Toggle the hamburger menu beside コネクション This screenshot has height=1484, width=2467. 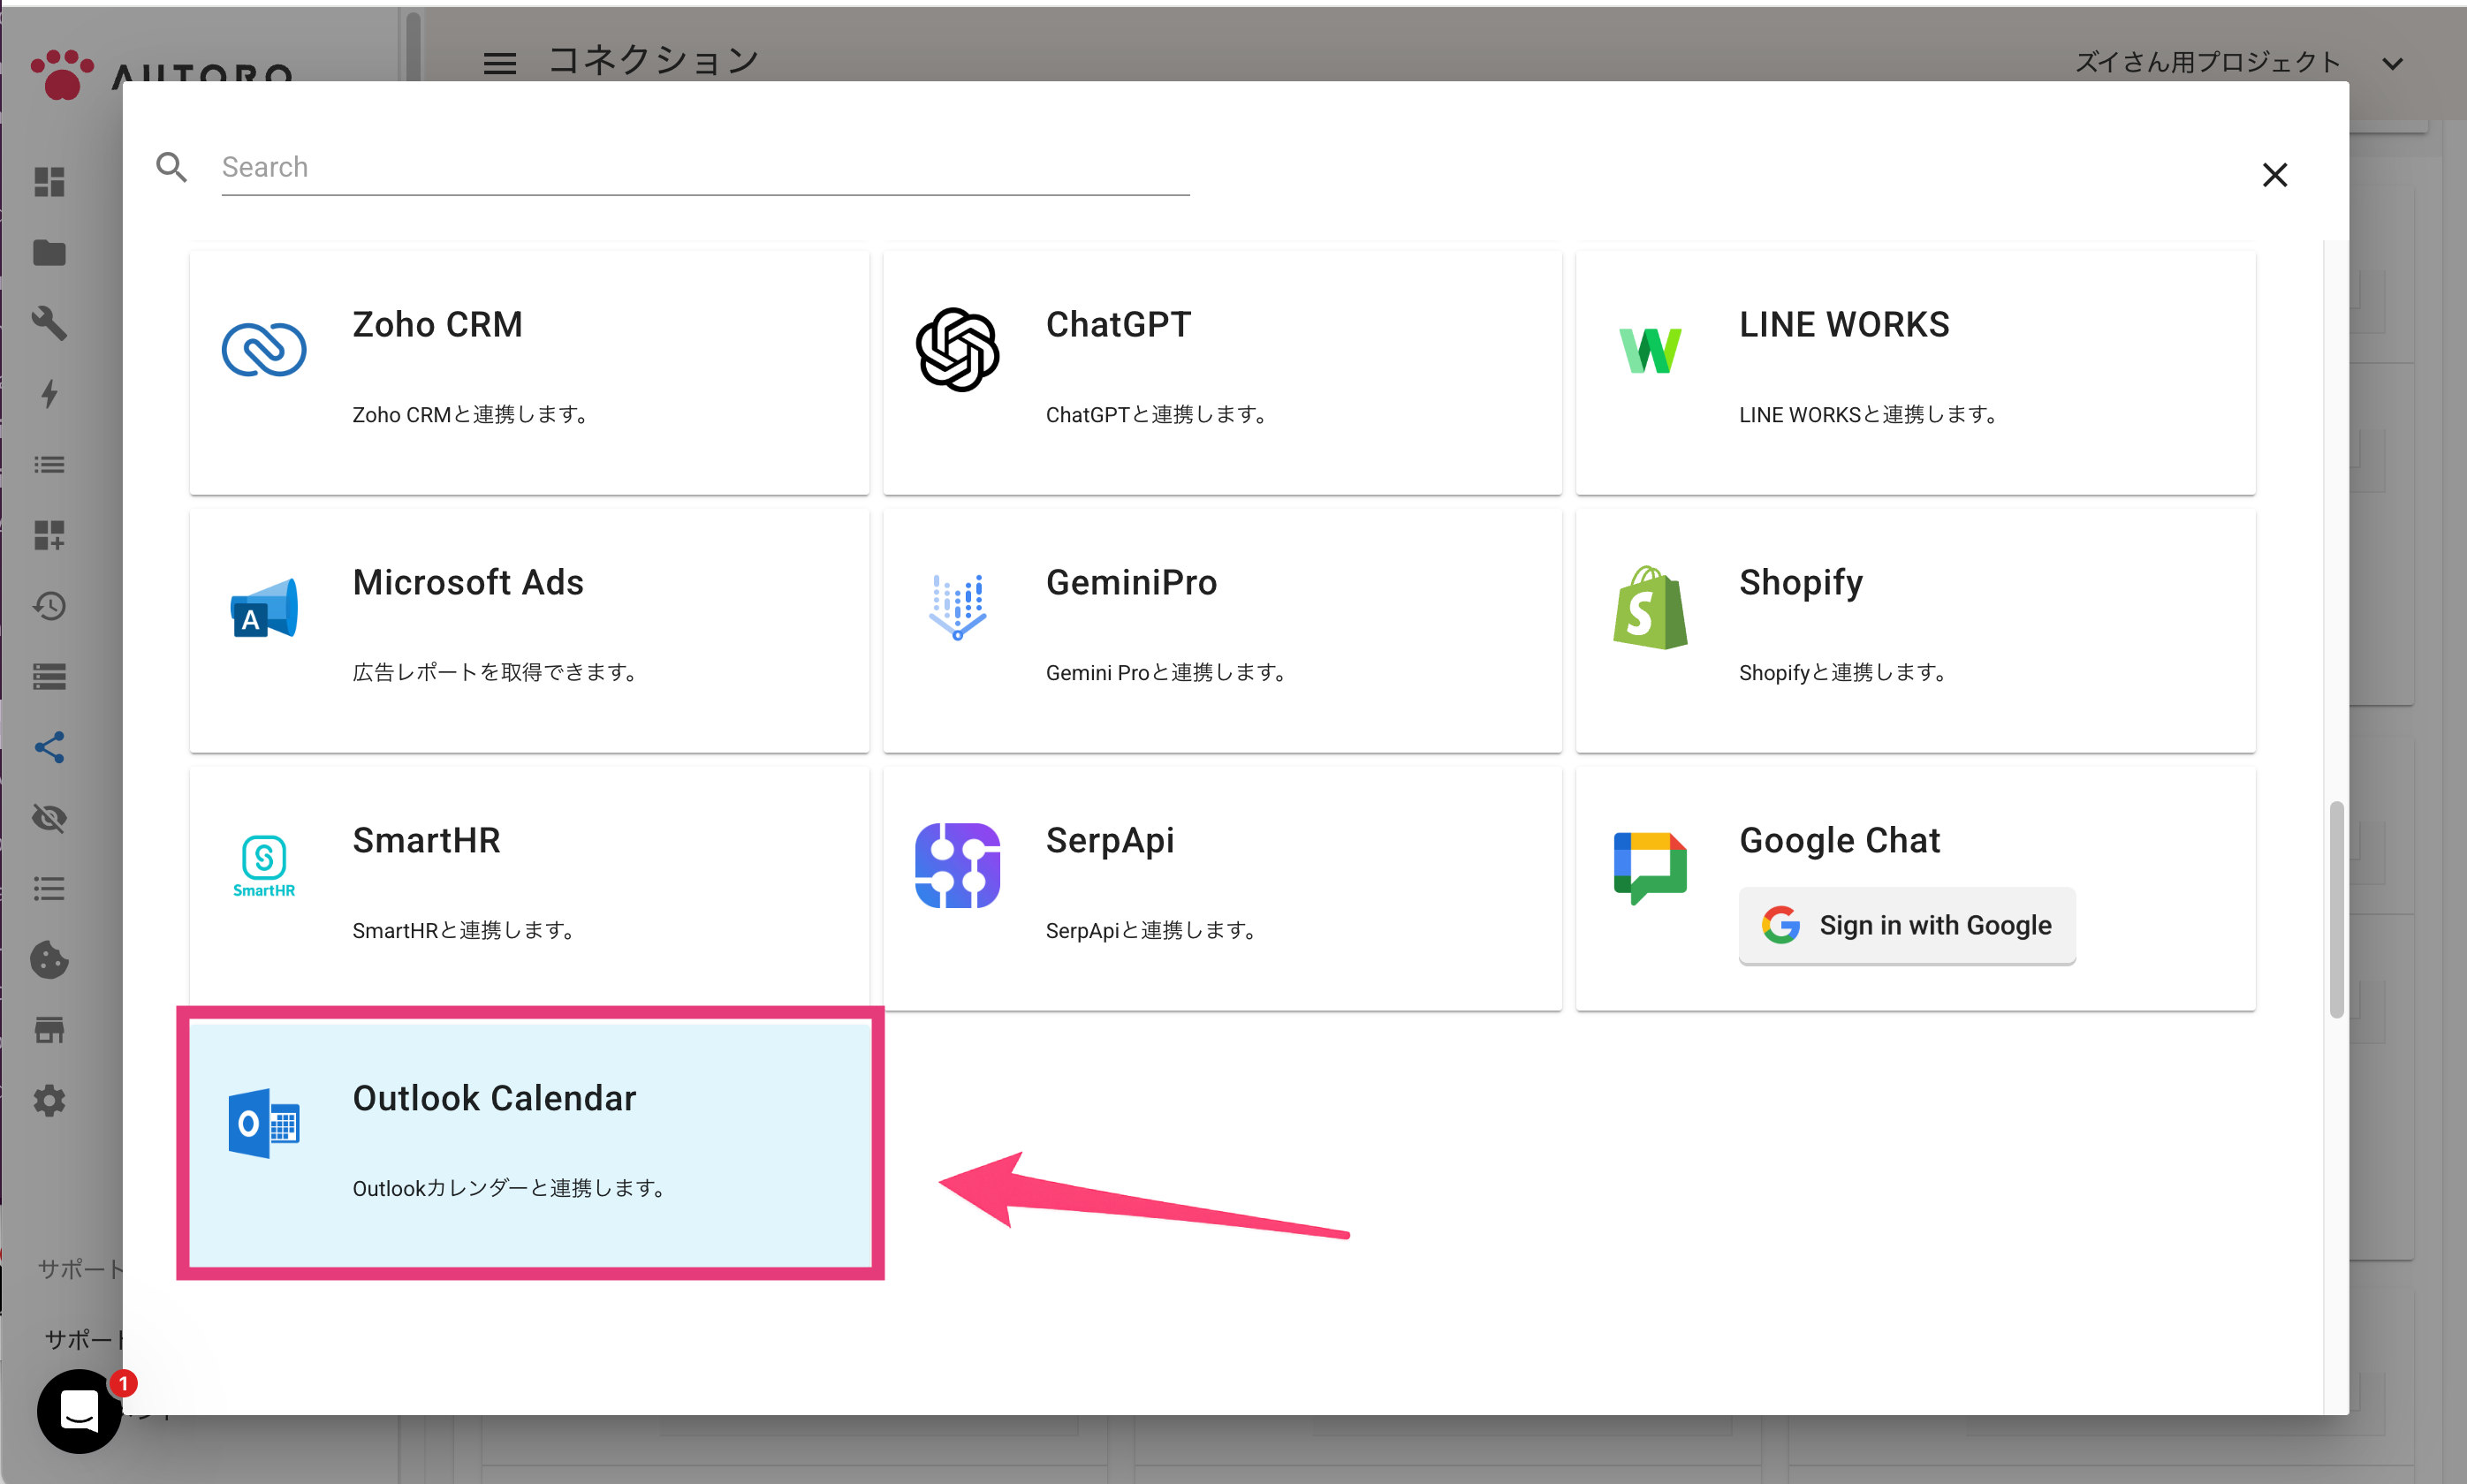499,63
